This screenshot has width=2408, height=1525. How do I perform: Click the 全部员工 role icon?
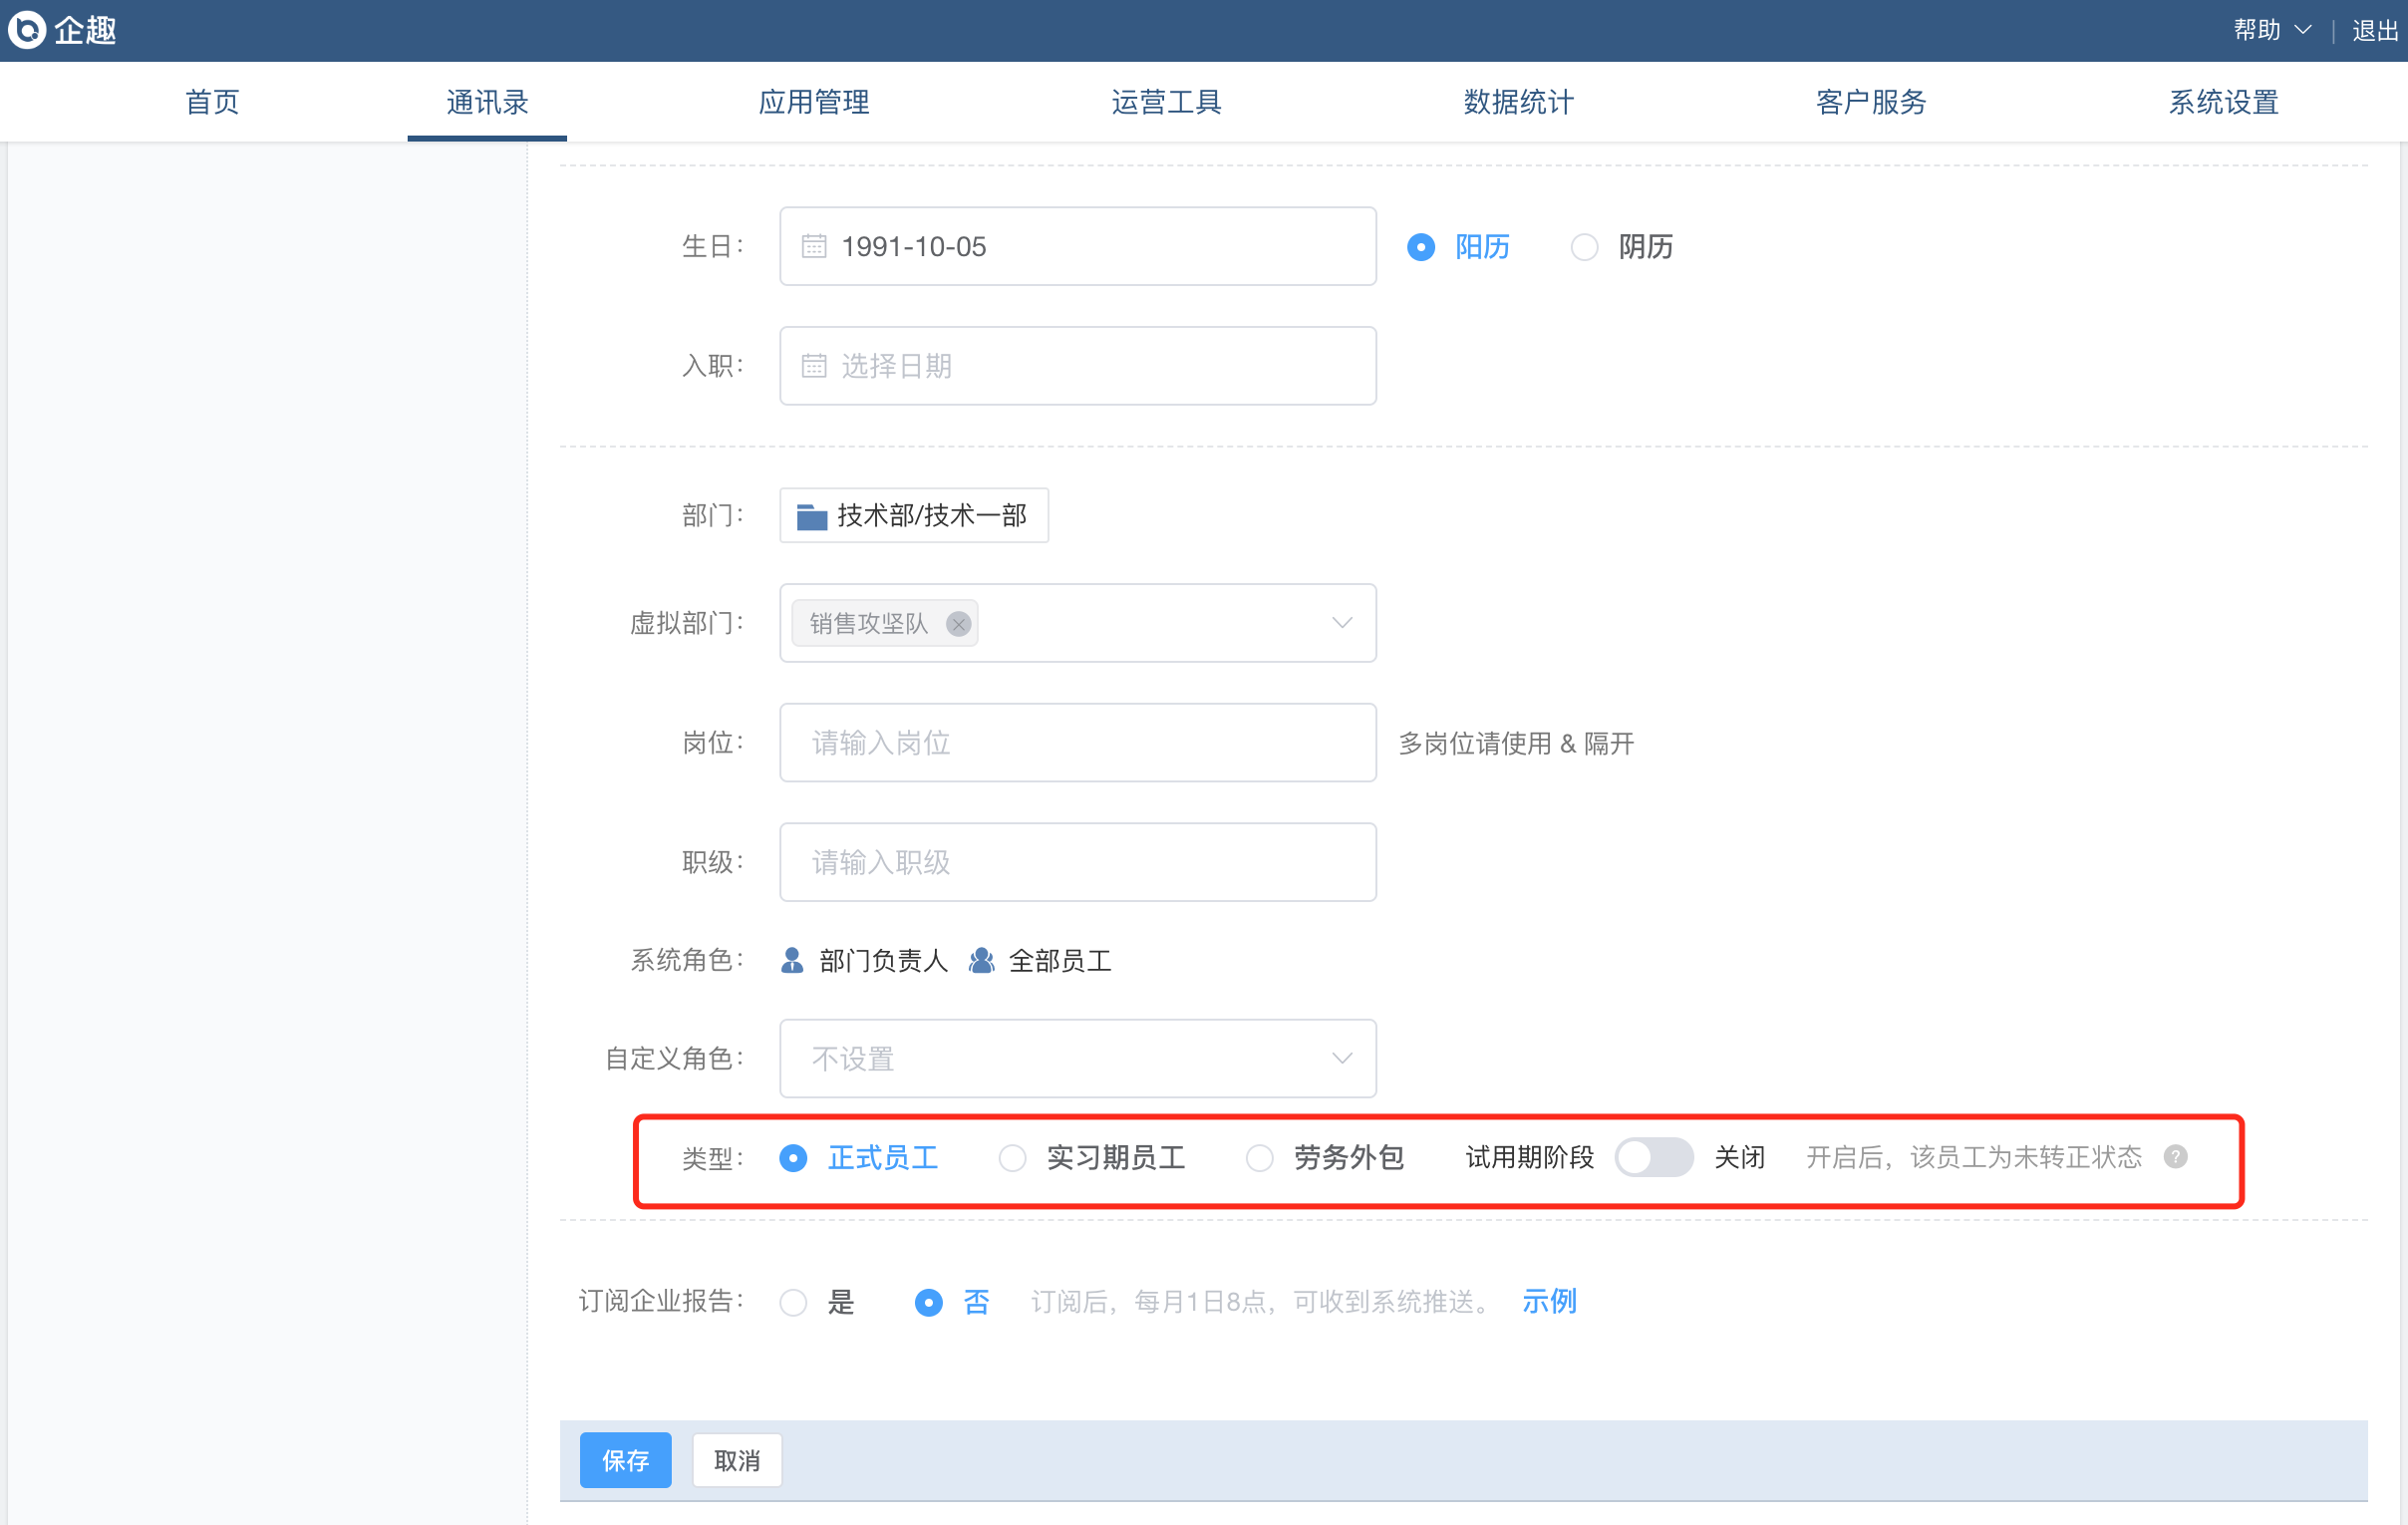[982, 960]
